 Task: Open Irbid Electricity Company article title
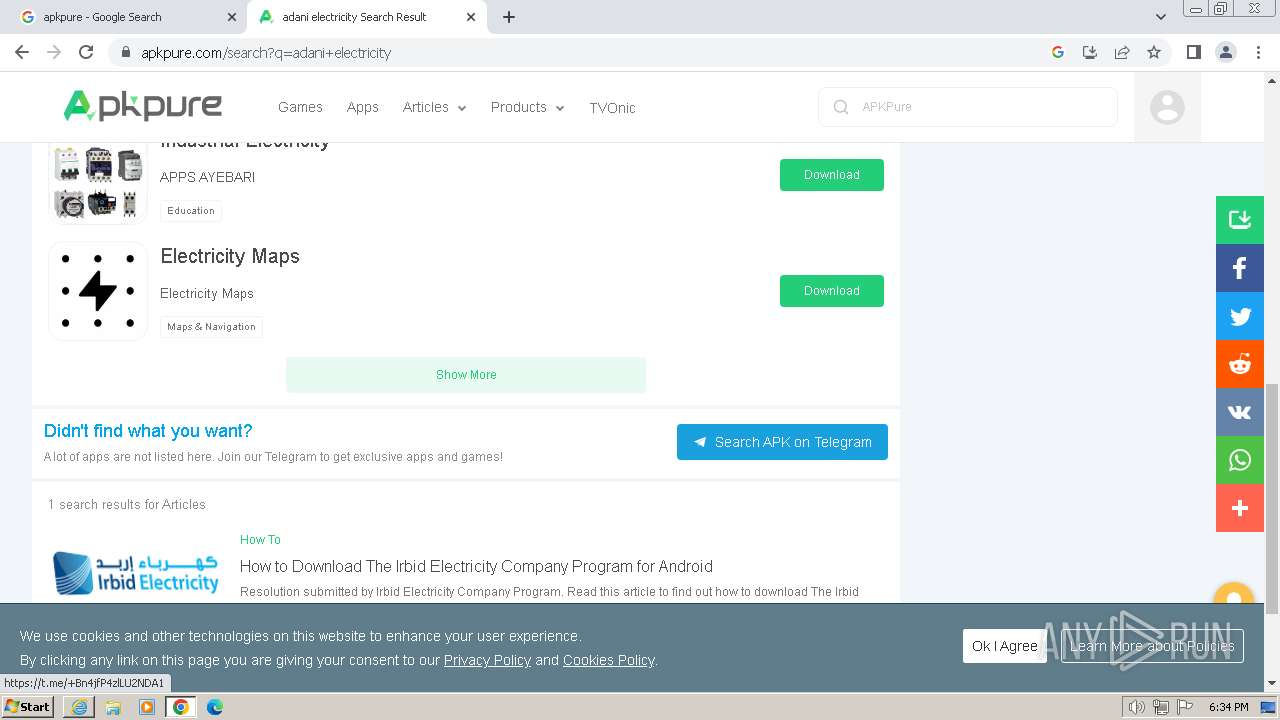tap(476, 566)
